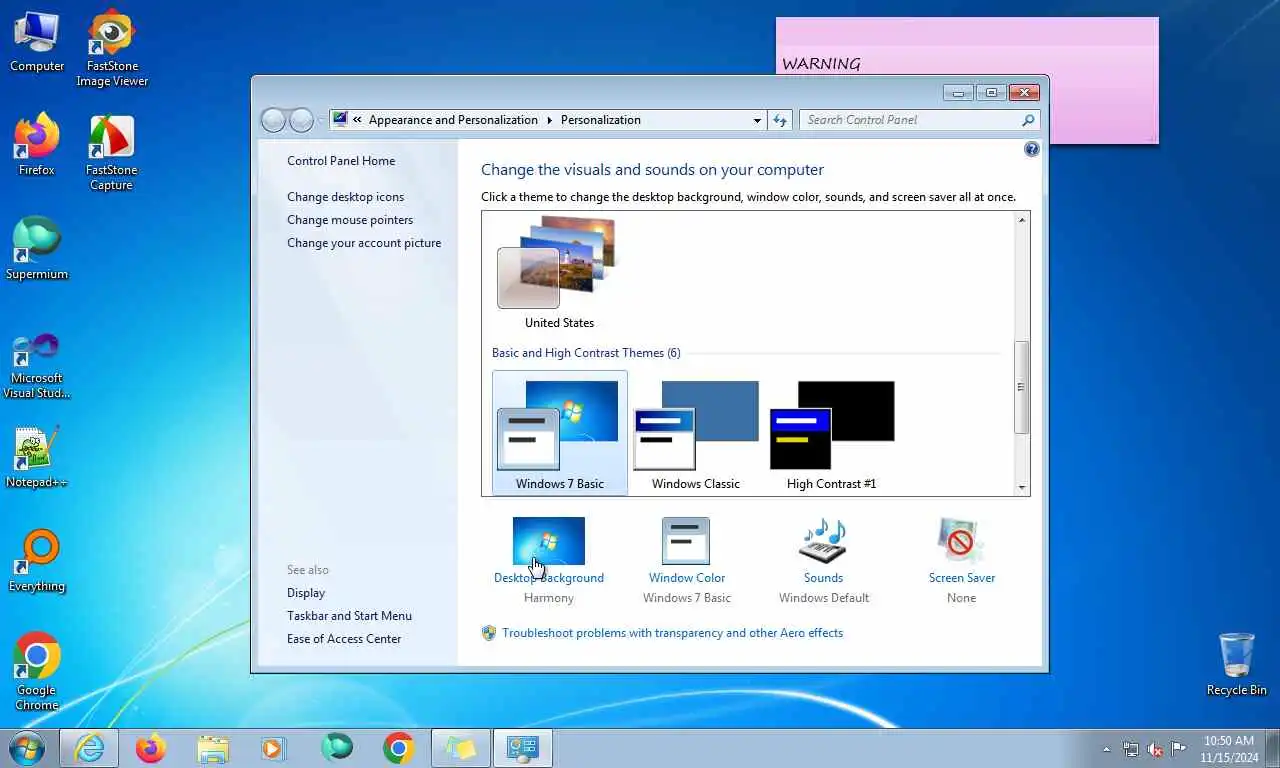Click the Refresh button beside address bar
Screen dimensions: 1280x768
pos(781,120)
